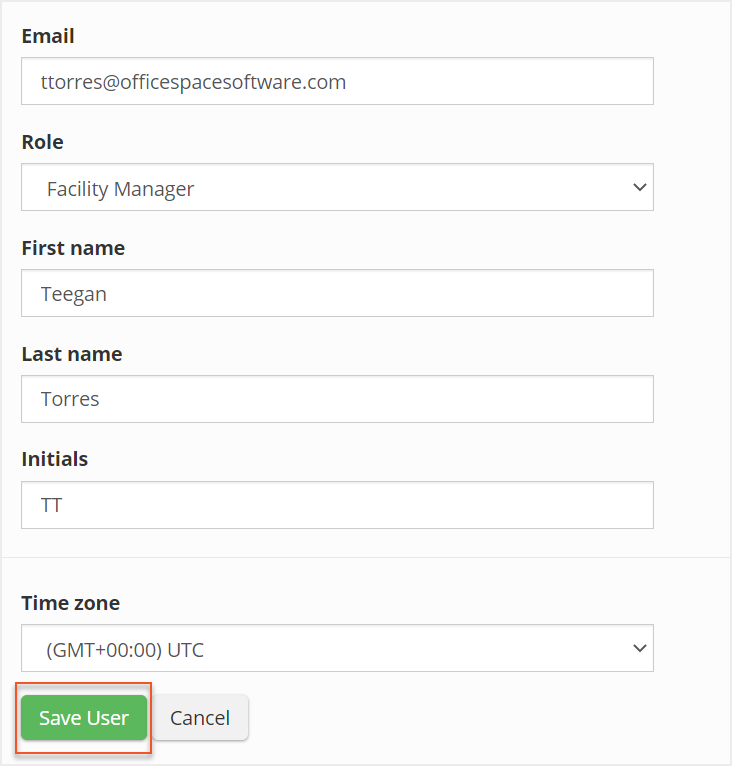This screenshot has height=766, width=732.
Task: Click the First name label
Action: click(73, 248)
